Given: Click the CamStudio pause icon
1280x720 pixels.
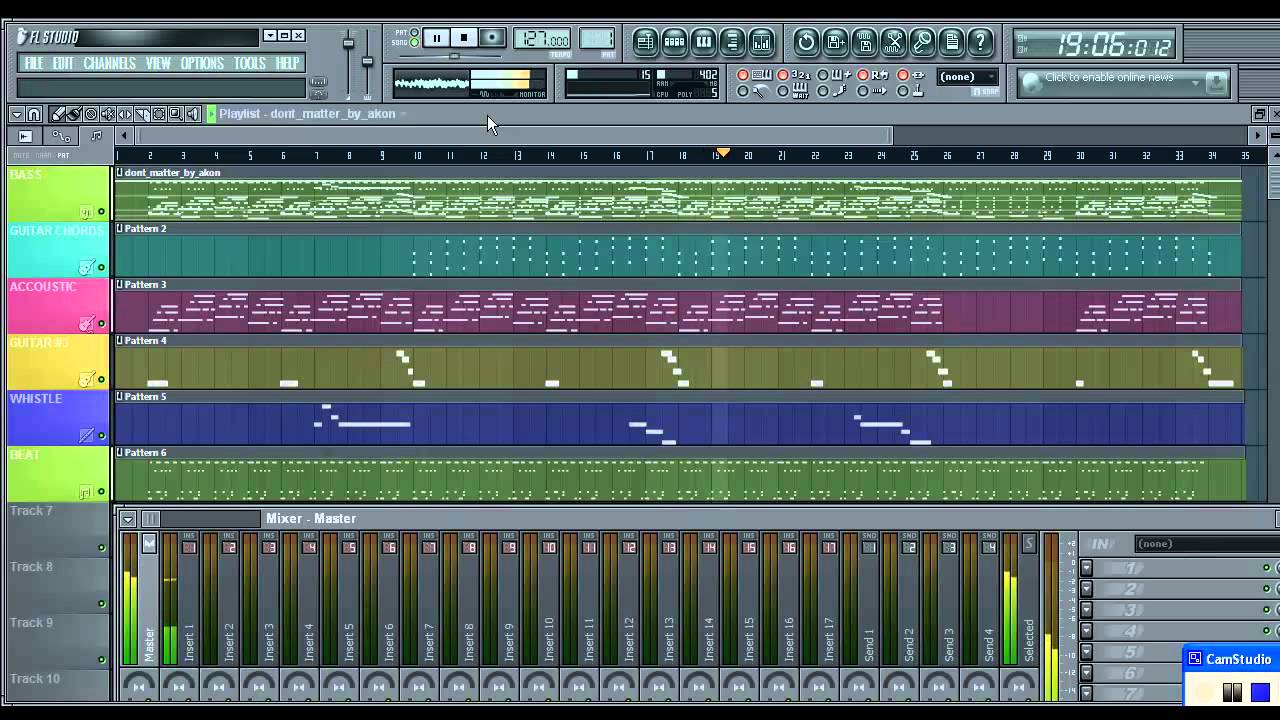Looking at the screenshot, I should point(1232,692).
